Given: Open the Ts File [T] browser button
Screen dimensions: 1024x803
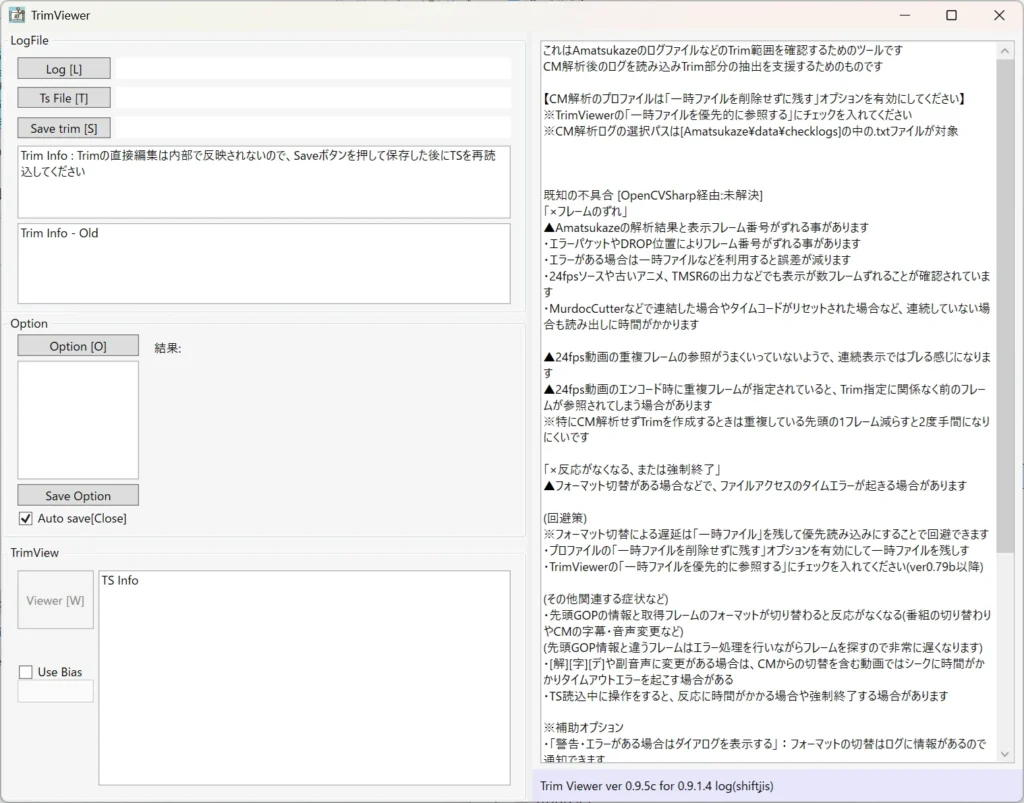Looking at the screenshot, I should coord(64,98).
